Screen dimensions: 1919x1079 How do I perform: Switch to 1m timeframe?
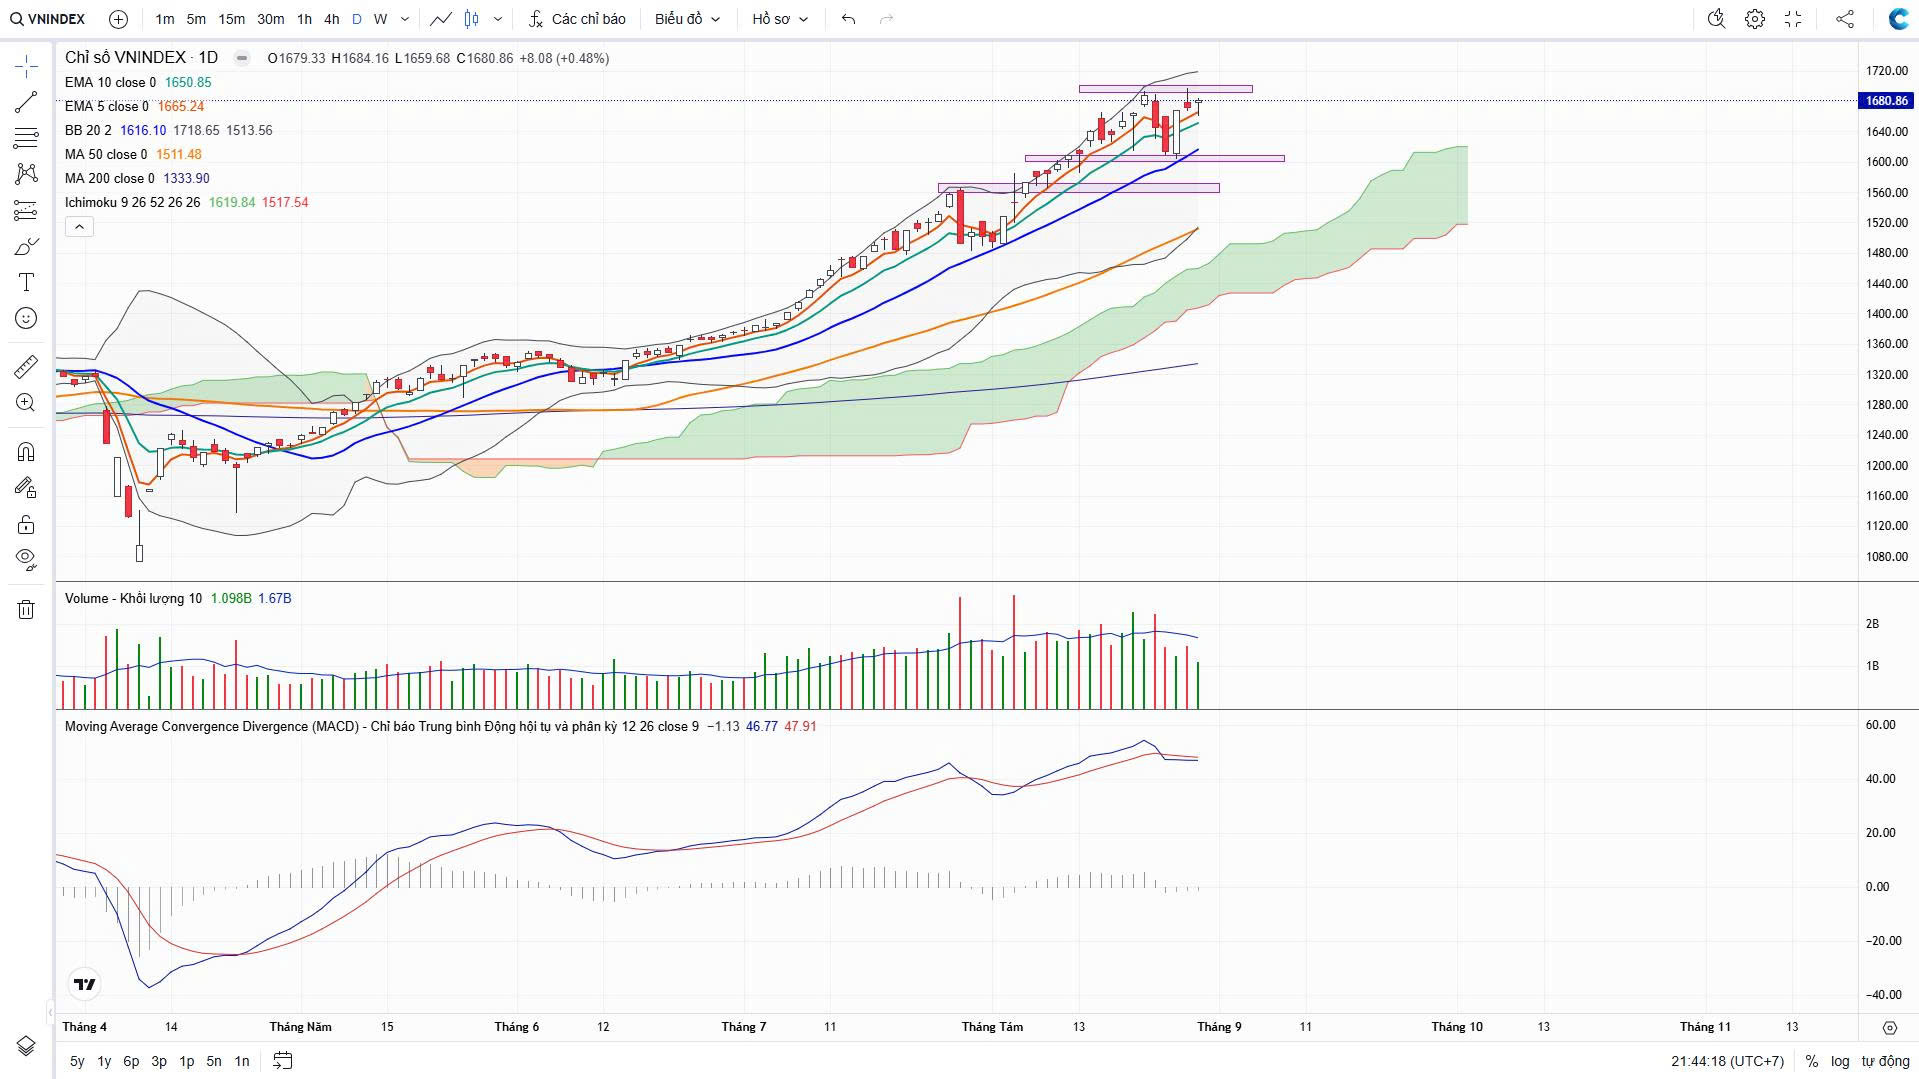[x=165, y=19]
